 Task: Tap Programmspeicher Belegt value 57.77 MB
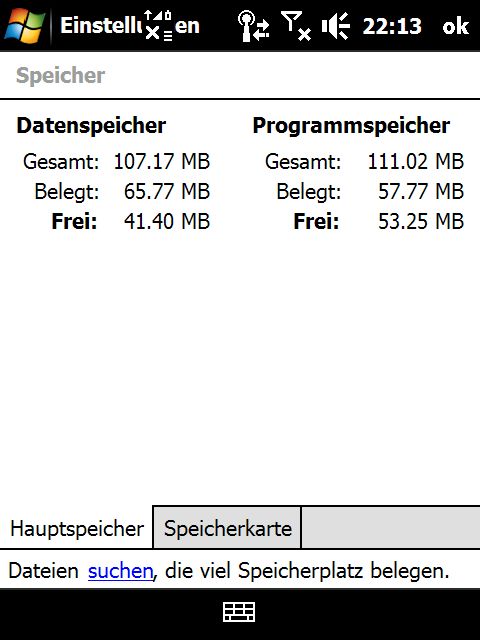click(421, 191)
